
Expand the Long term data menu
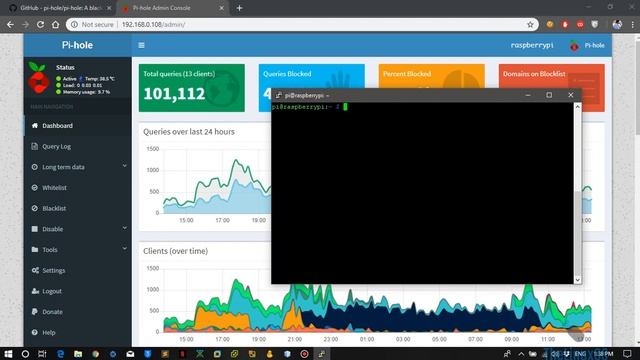click(78, 167)
